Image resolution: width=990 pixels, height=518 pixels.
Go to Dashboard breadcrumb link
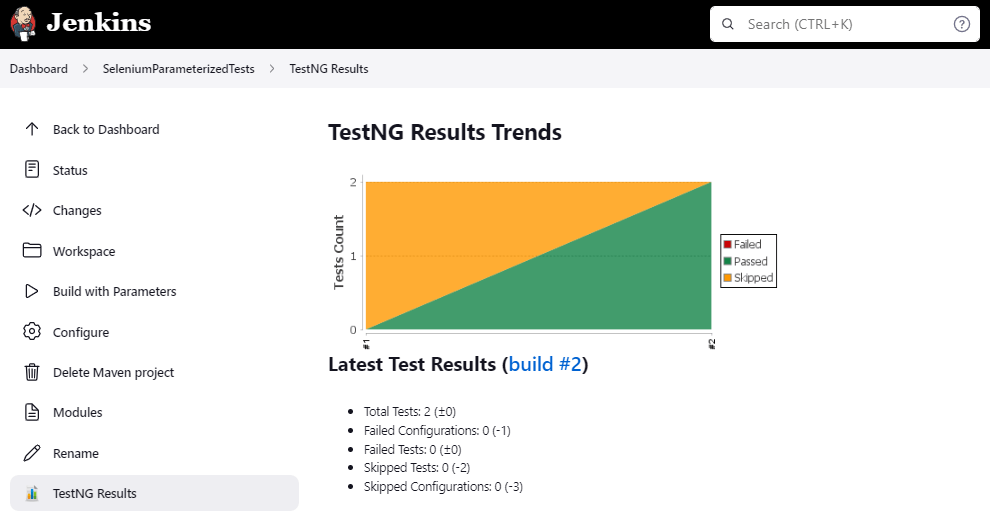pos(39,69)
